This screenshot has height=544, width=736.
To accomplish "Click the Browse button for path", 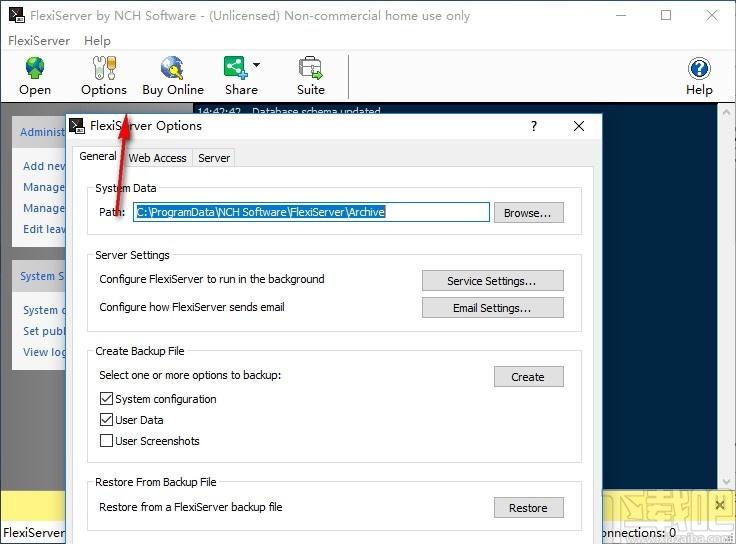I will coord(529,213).
